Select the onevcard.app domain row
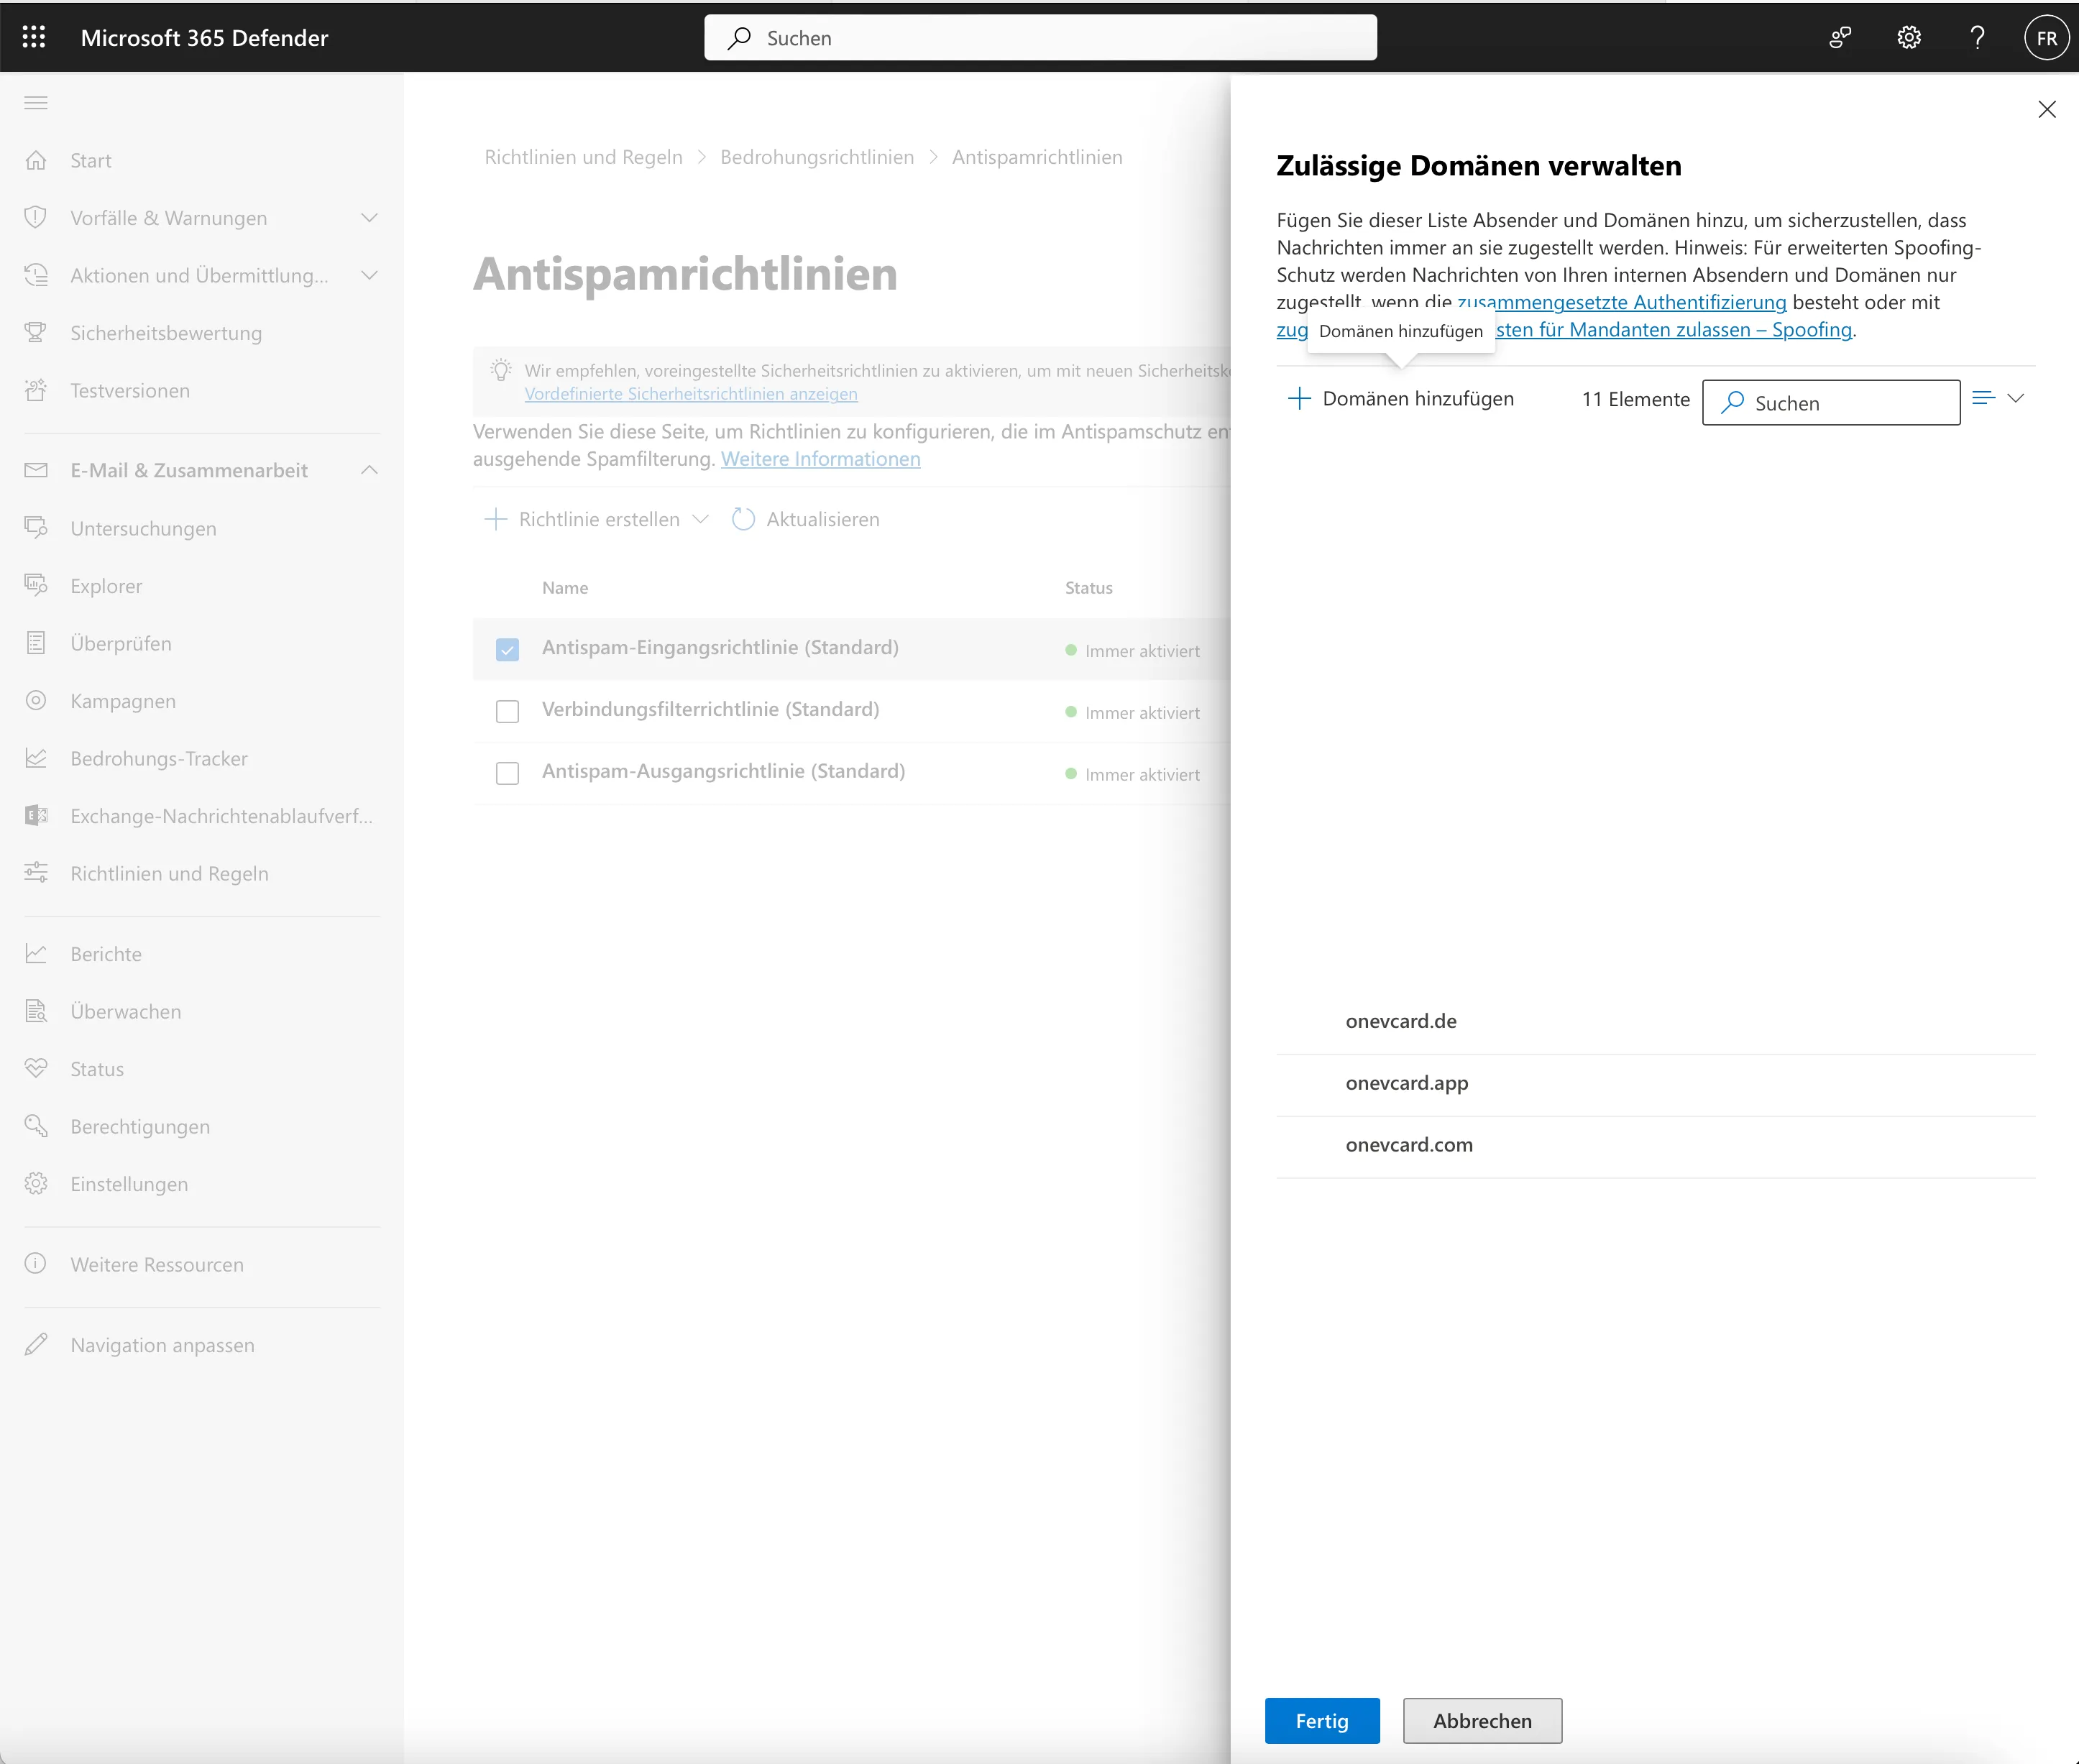This screenshot has height=1764, width=2079. [x=1655, y=1084]
